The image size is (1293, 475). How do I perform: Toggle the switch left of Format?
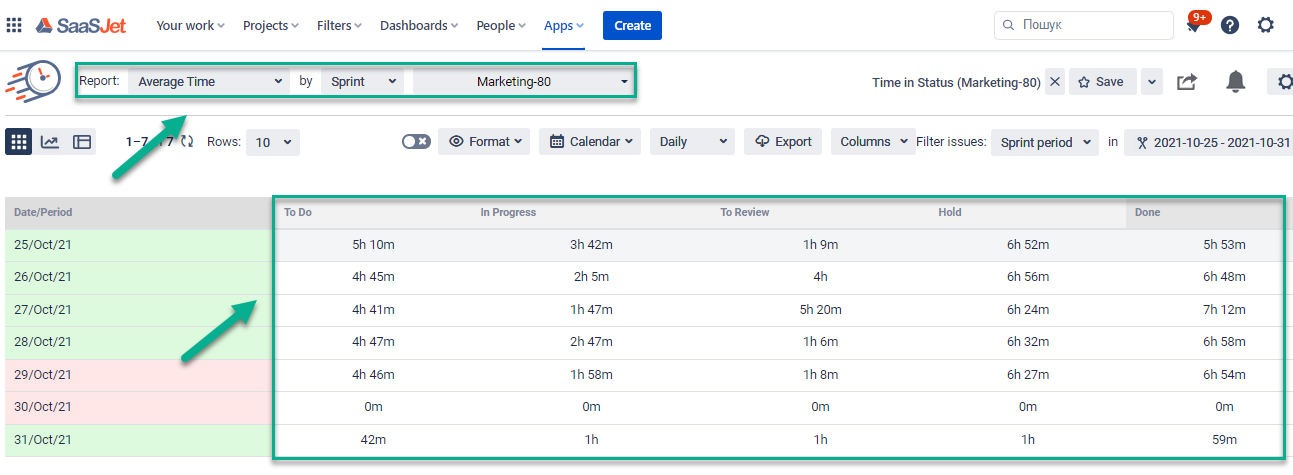pos(416,142)
